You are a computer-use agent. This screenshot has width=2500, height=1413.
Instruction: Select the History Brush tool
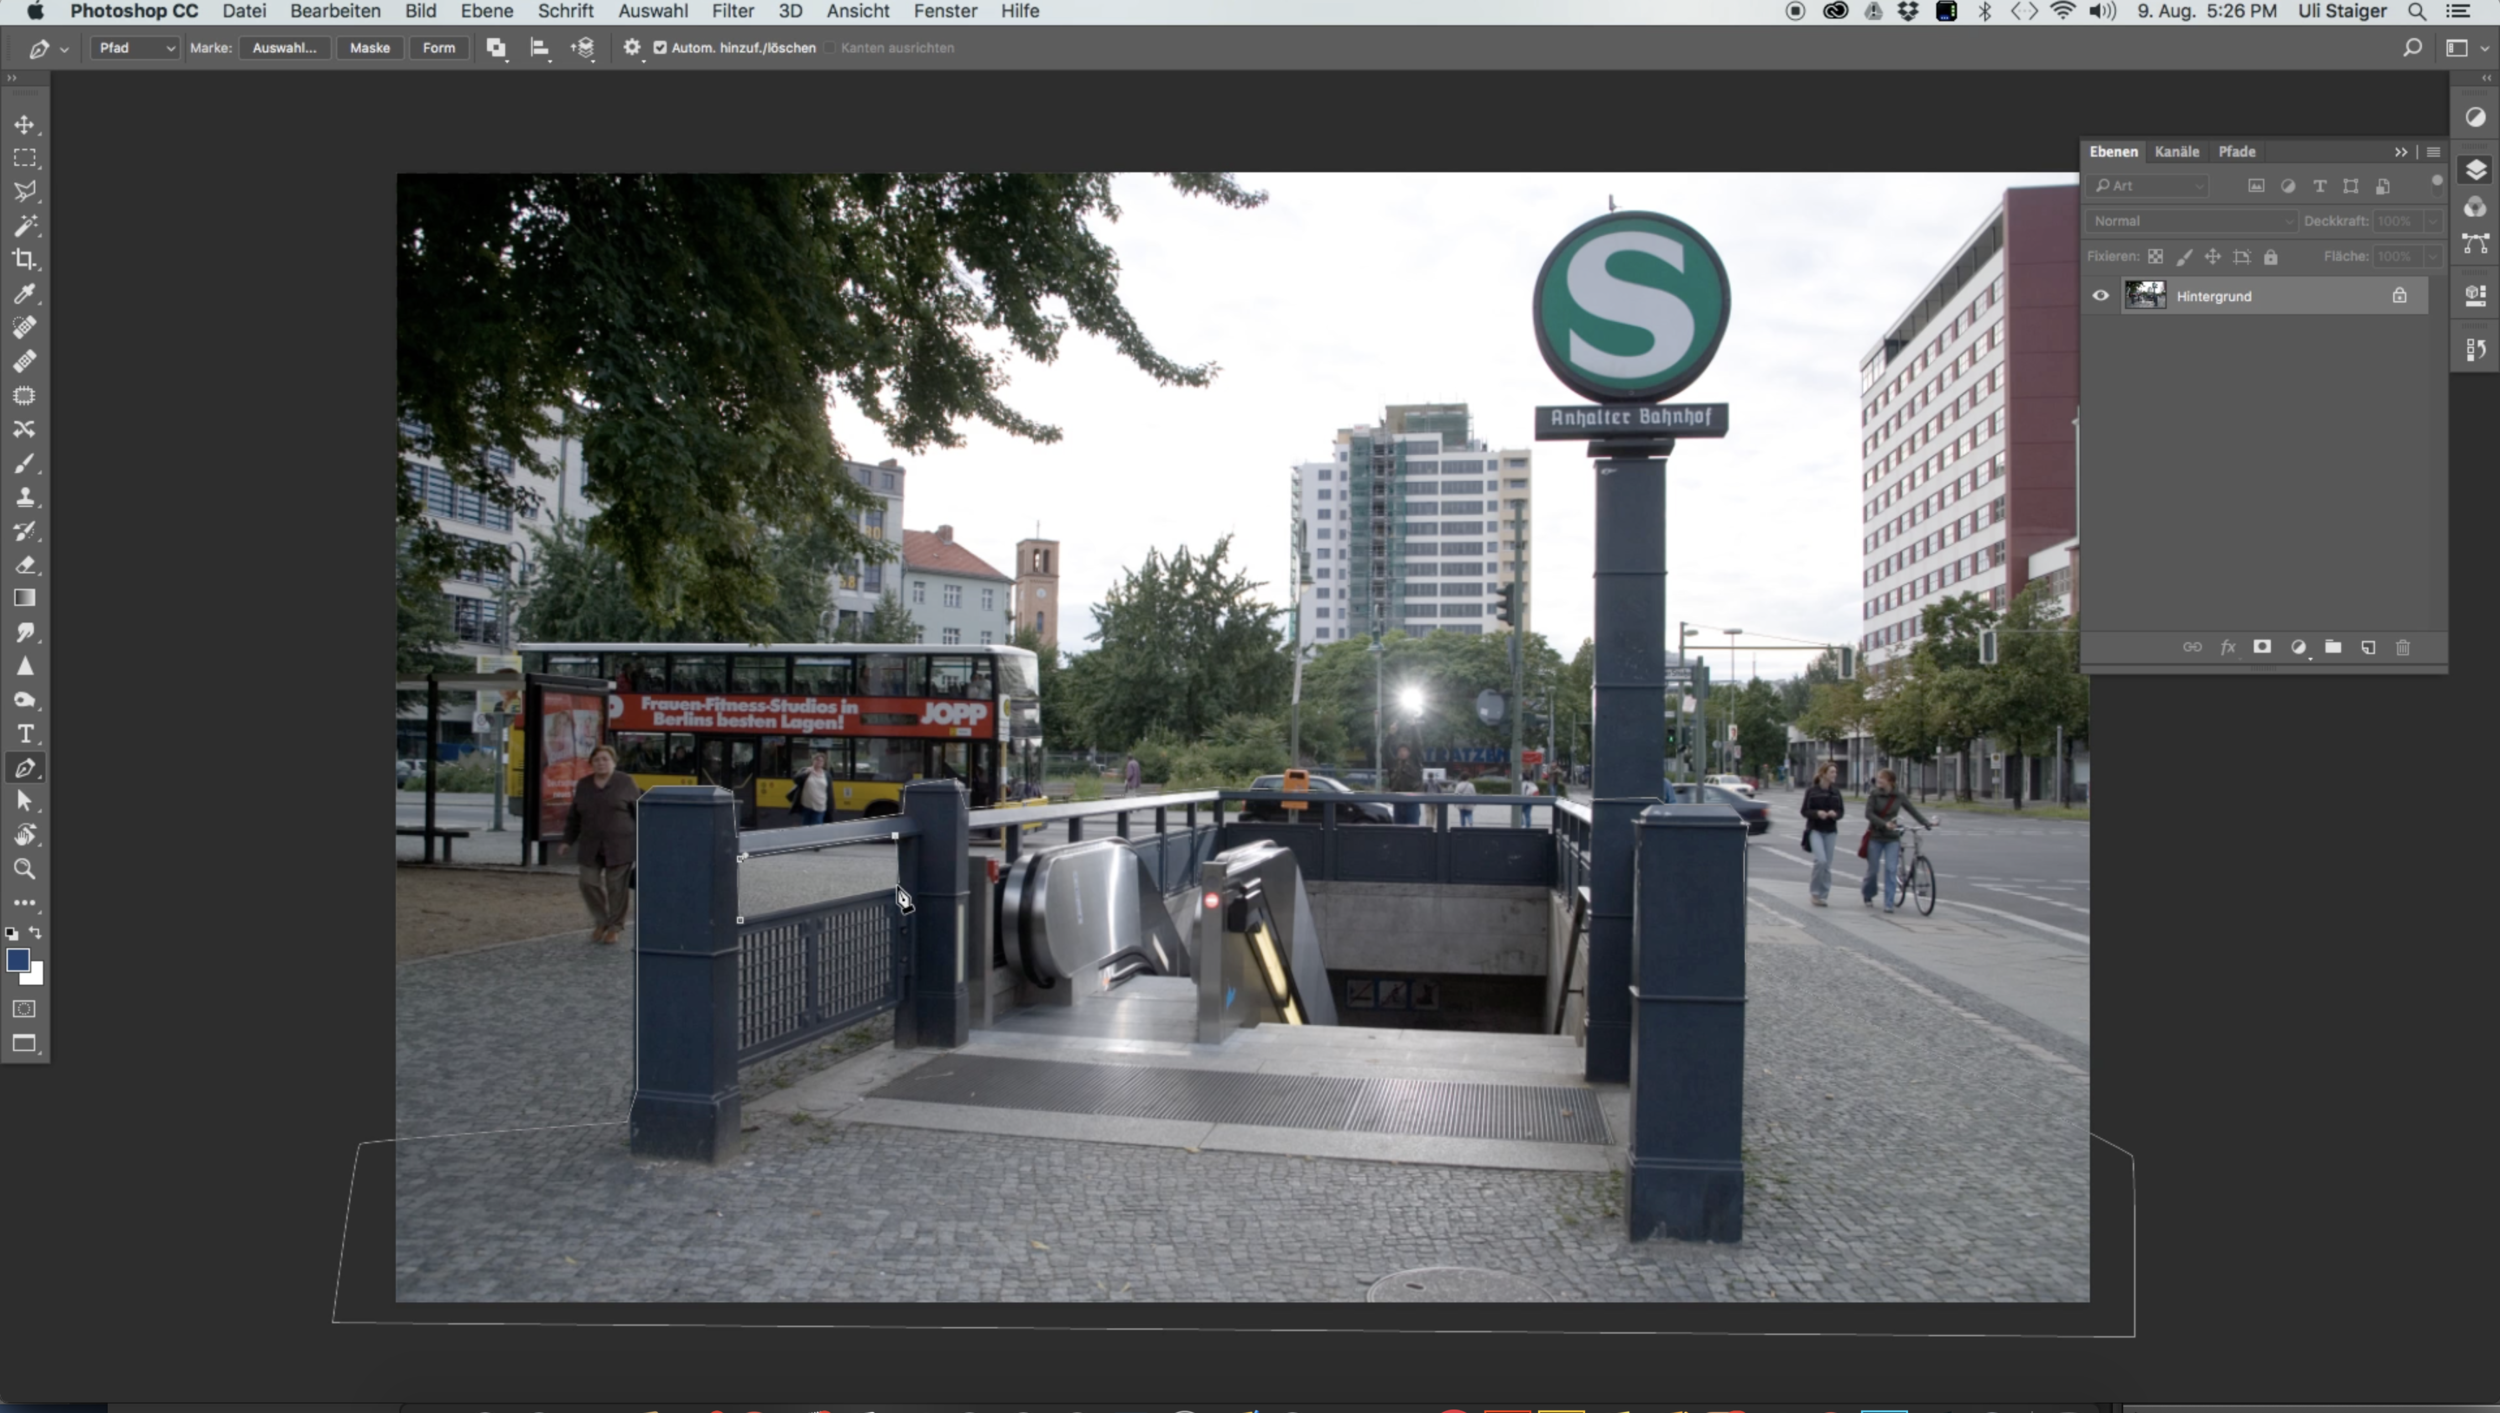click(25, 531)
